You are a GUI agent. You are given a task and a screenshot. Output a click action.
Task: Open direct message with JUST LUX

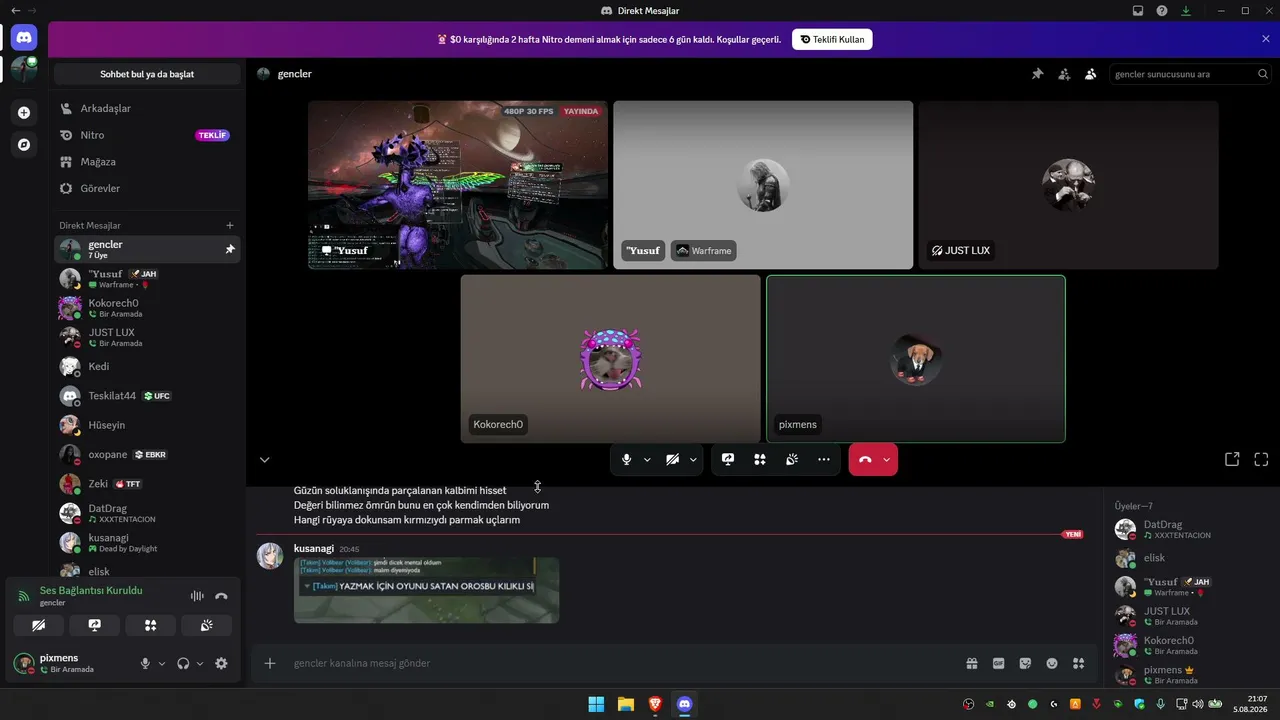point(147,337)
